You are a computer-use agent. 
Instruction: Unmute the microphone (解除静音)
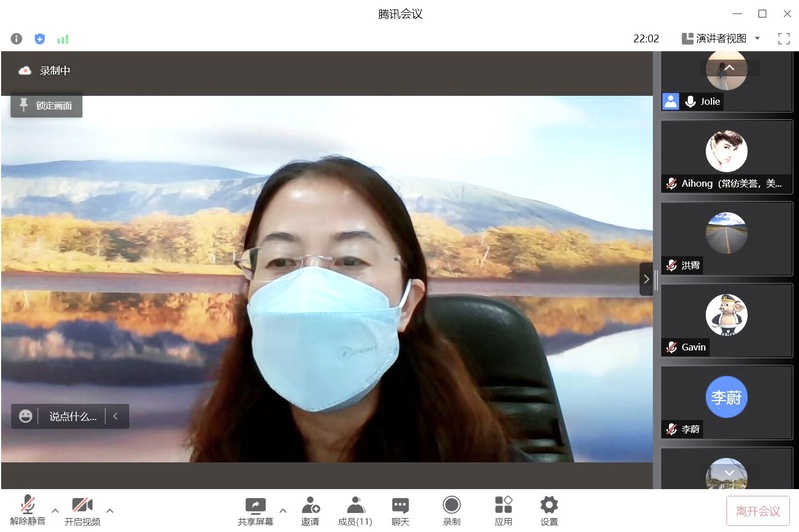pyautogui.click(x=27, y=510)
